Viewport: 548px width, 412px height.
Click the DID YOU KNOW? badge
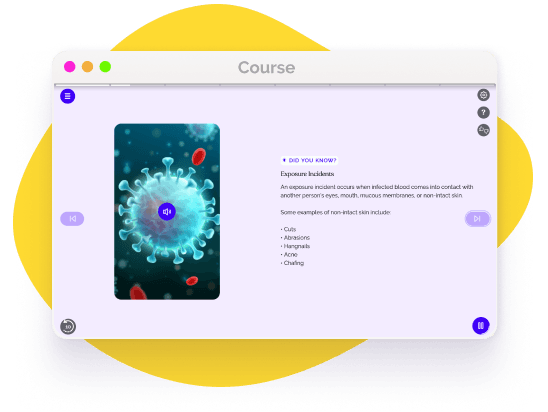pos(309,160)
